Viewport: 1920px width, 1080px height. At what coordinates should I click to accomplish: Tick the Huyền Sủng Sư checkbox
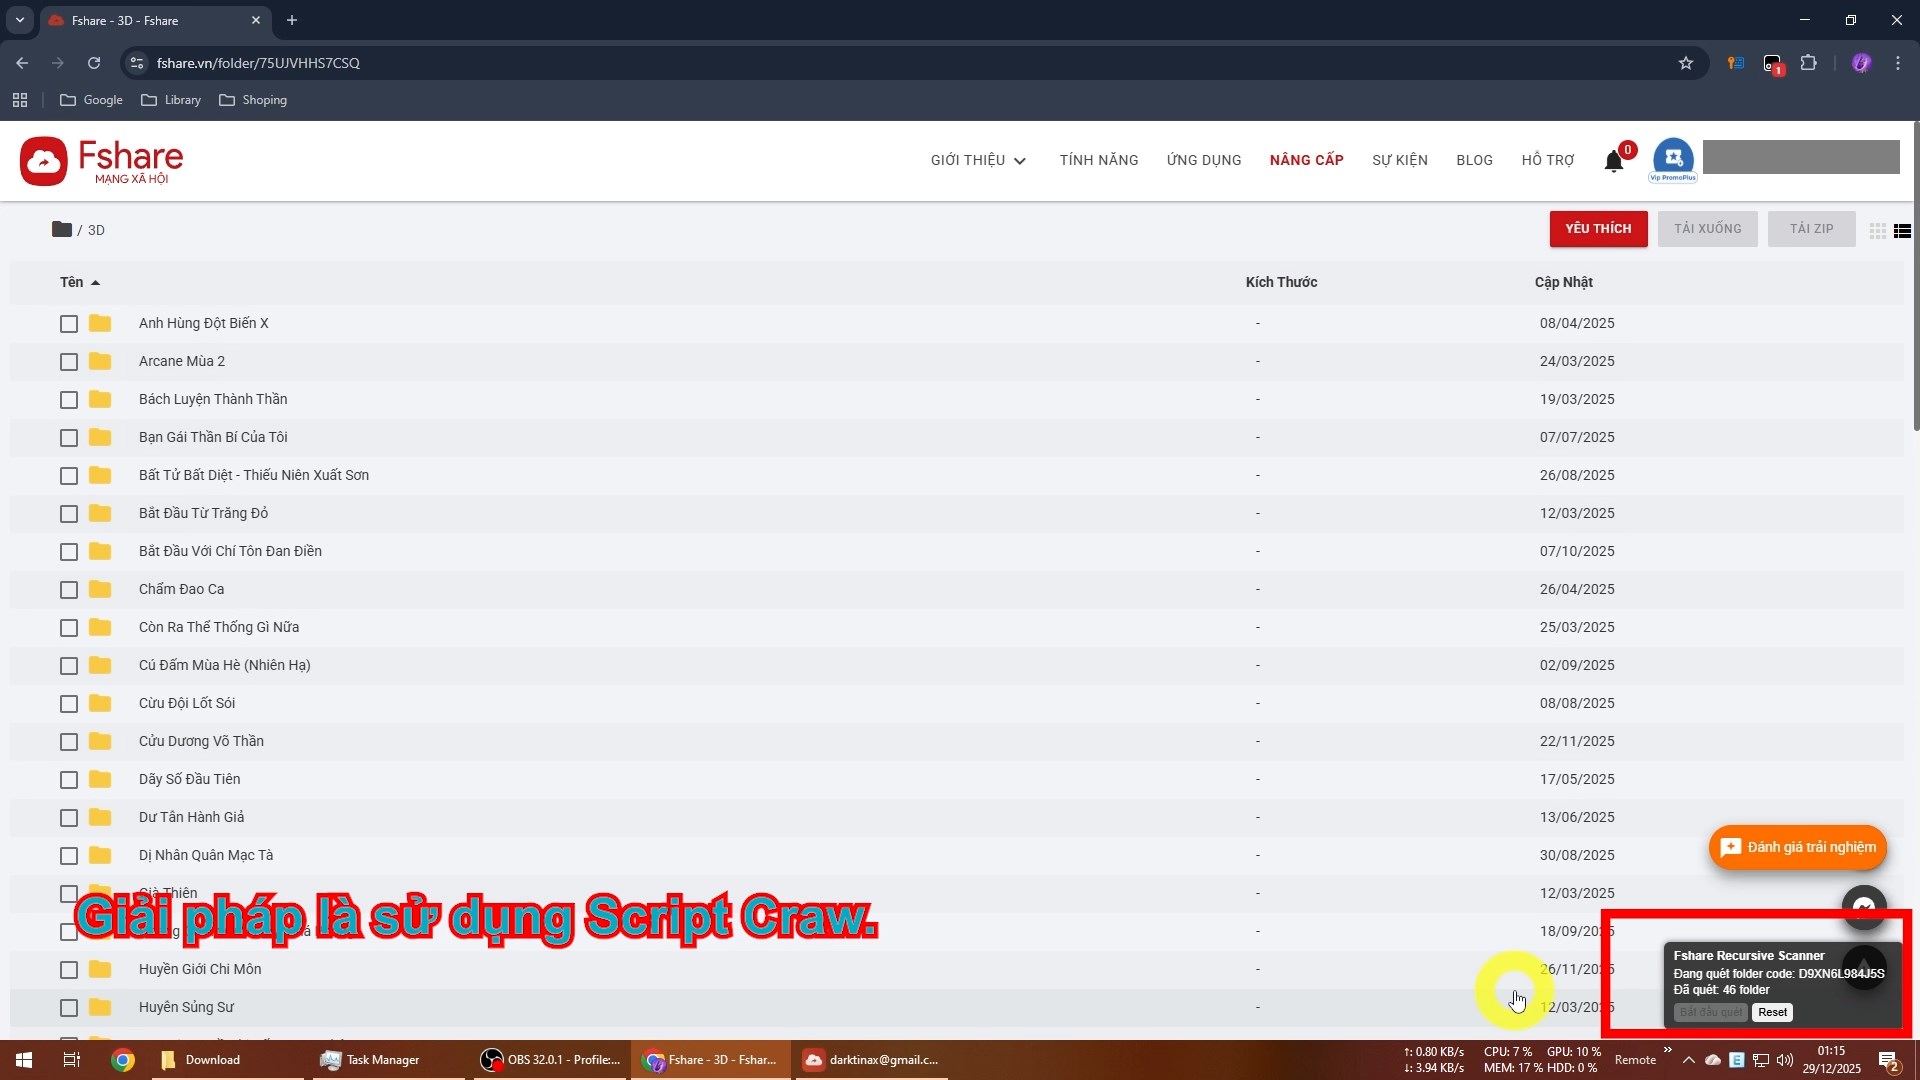pos(68,1008)
